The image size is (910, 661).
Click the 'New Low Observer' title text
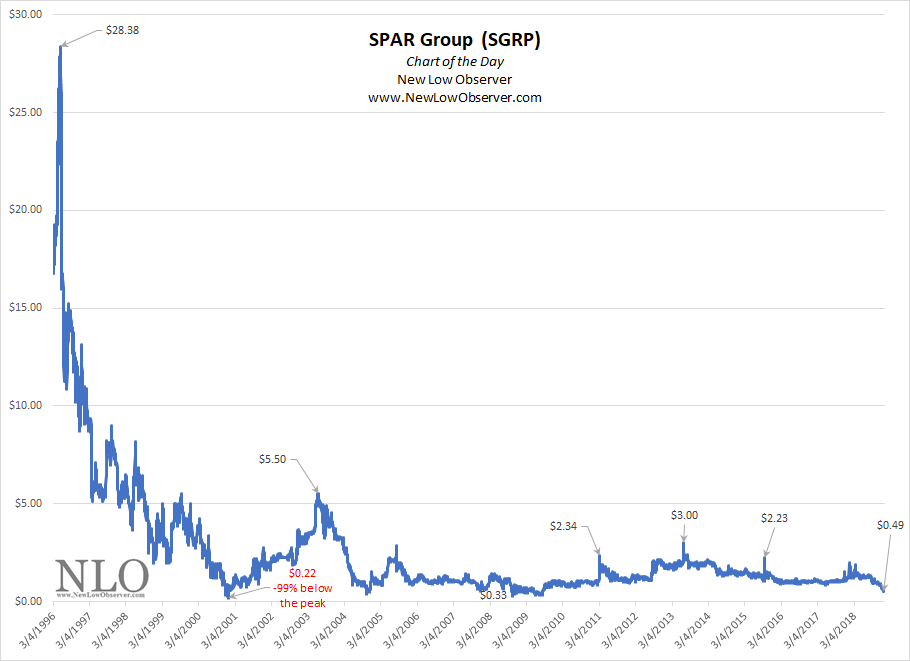[x=455, y=79]
